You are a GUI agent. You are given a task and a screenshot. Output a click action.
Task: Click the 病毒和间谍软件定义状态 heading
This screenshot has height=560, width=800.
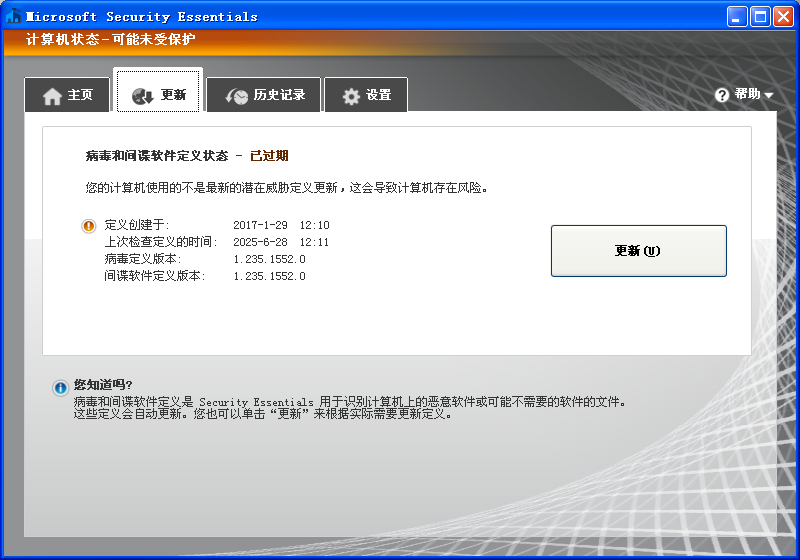click(157, 156)
